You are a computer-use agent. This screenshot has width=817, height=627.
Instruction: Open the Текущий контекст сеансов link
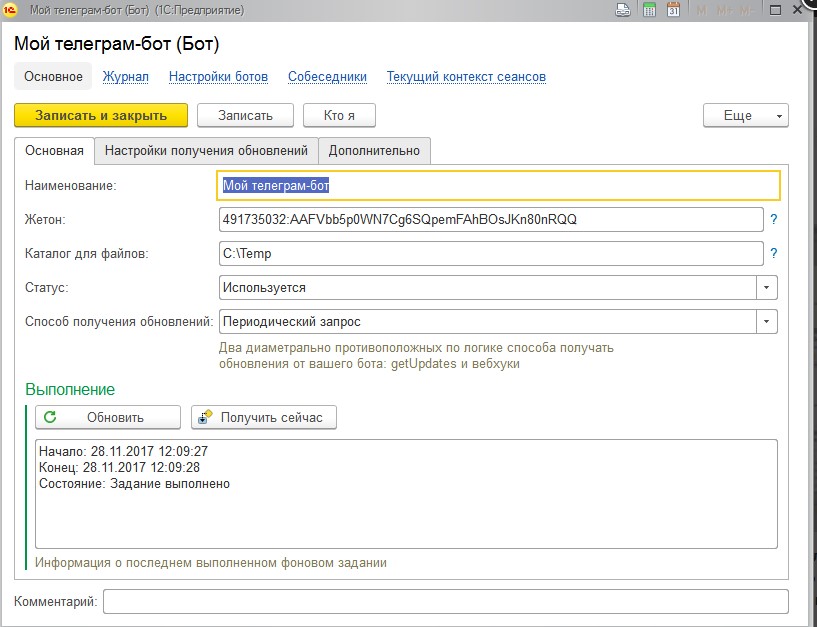pos(466,77)
